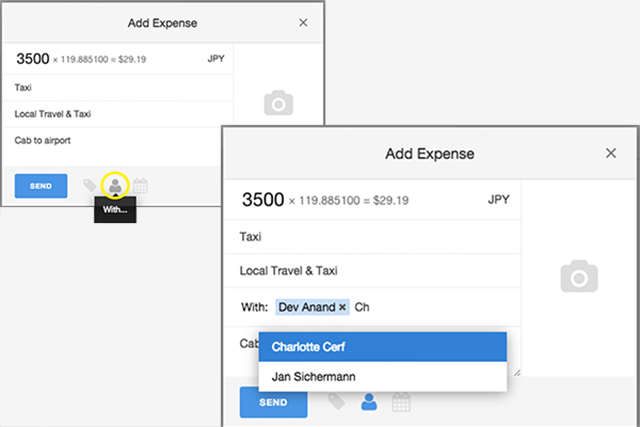The image size is (640, 427).
Task: Click SEND in the back dialog
Action: point(41,186)
